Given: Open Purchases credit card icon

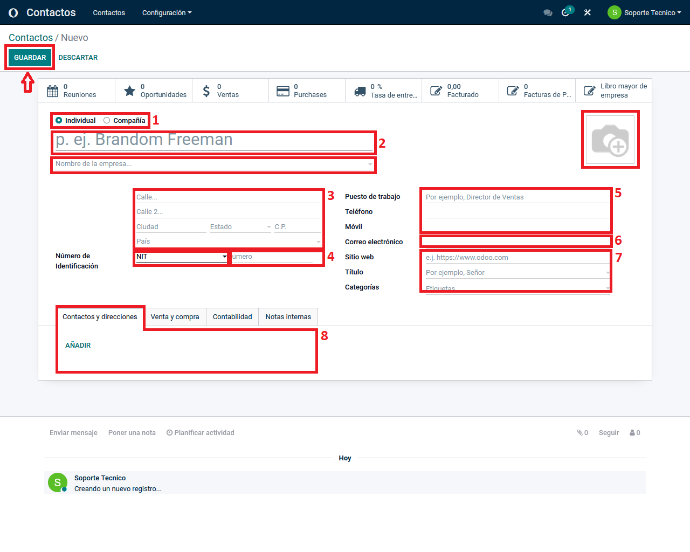Looking at the screenshot, I should tap(283, 91).
